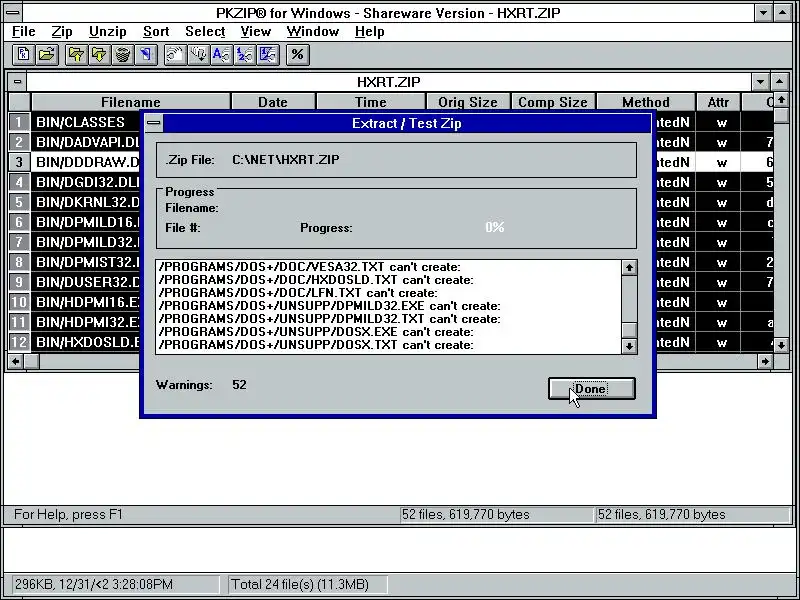Click Done in the Extract dialog
Image resolution: width=800 pixels, height=600 pixels.
point(592,389)
